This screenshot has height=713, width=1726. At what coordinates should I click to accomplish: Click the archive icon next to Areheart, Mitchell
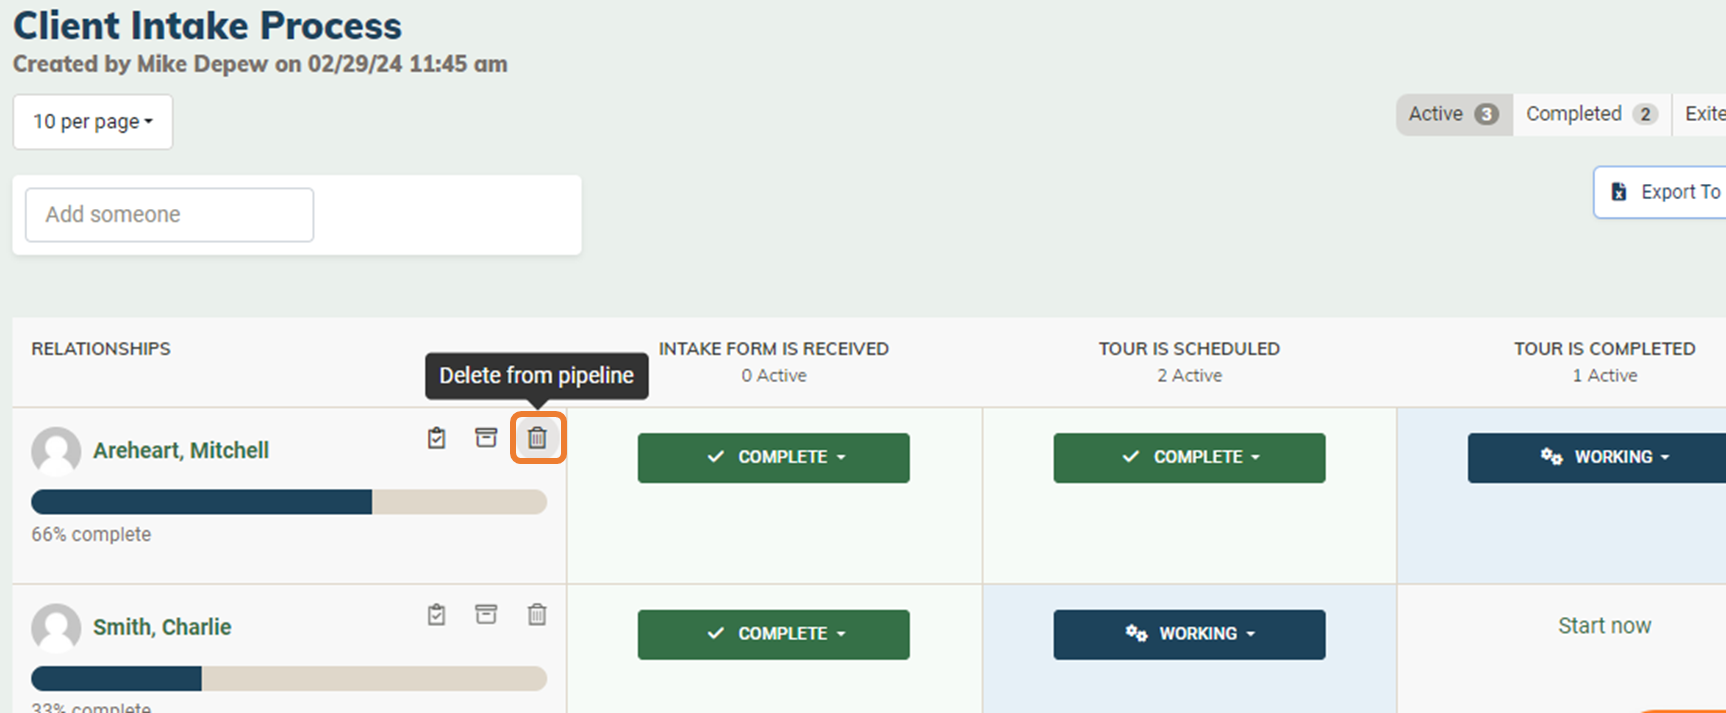(x=487, y=438)
